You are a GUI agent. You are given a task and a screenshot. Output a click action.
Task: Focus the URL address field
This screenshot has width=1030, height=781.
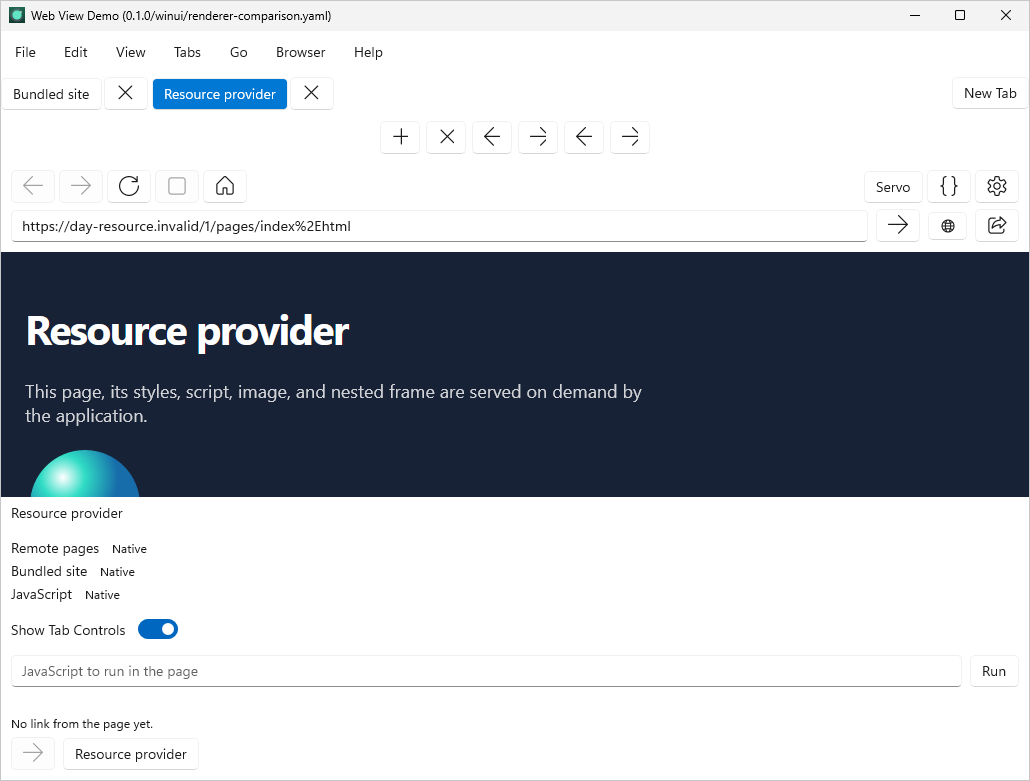click(x=439, y=226)
